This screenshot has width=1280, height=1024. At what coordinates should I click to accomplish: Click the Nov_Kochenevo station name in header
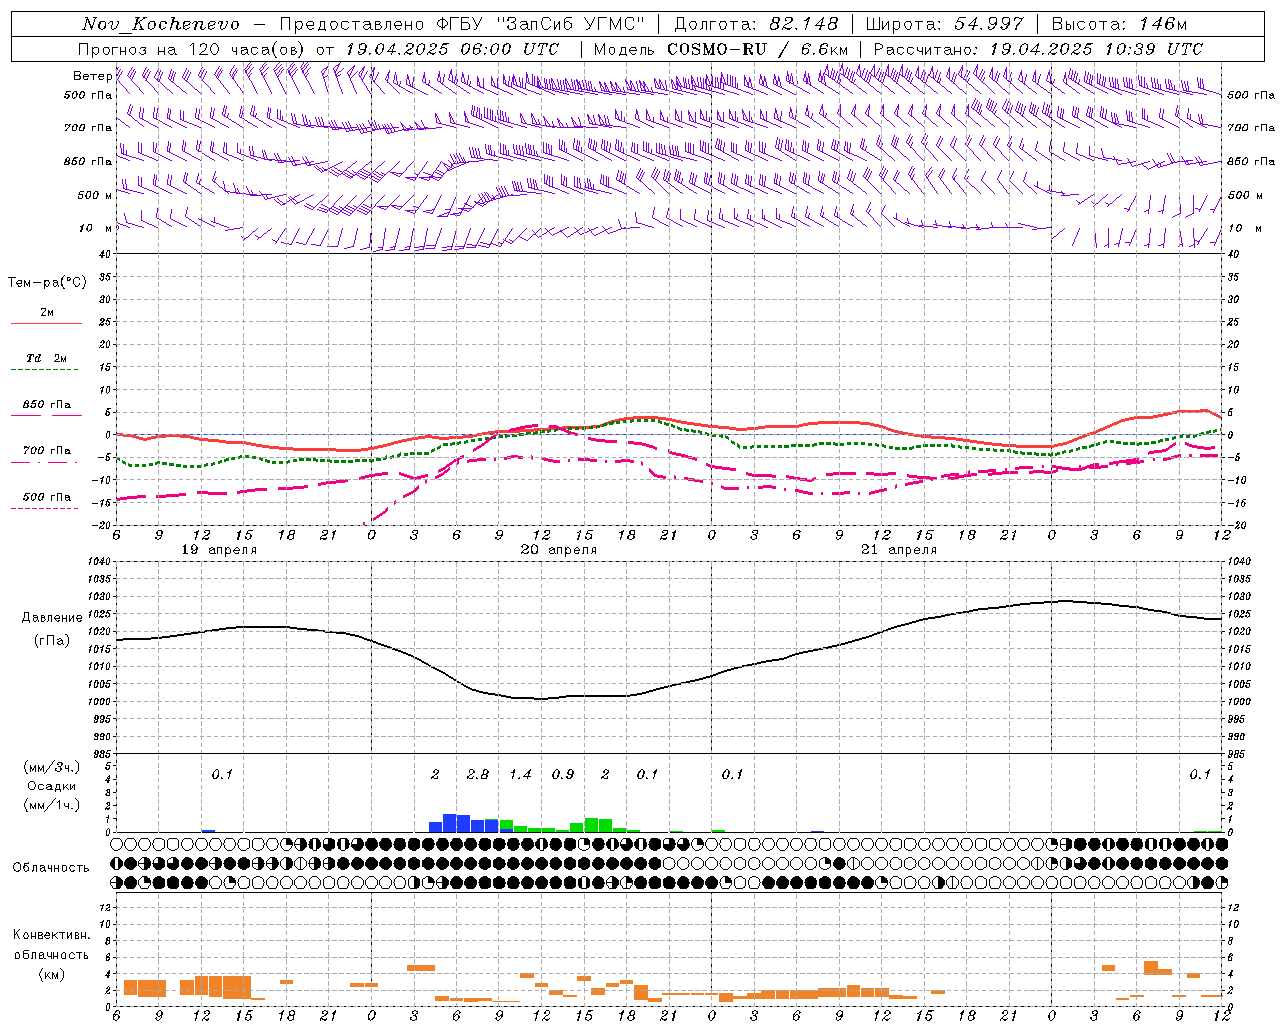tap(161, 24)
